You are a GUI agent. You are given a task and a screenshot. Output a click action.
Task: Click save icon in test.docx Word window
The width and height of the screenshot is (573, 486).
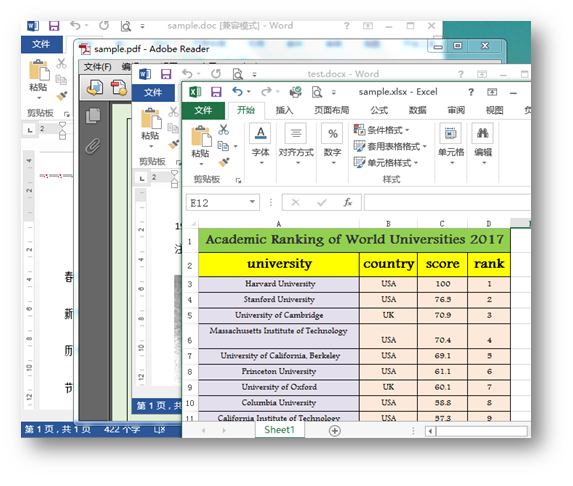click(x=166, y=74)
